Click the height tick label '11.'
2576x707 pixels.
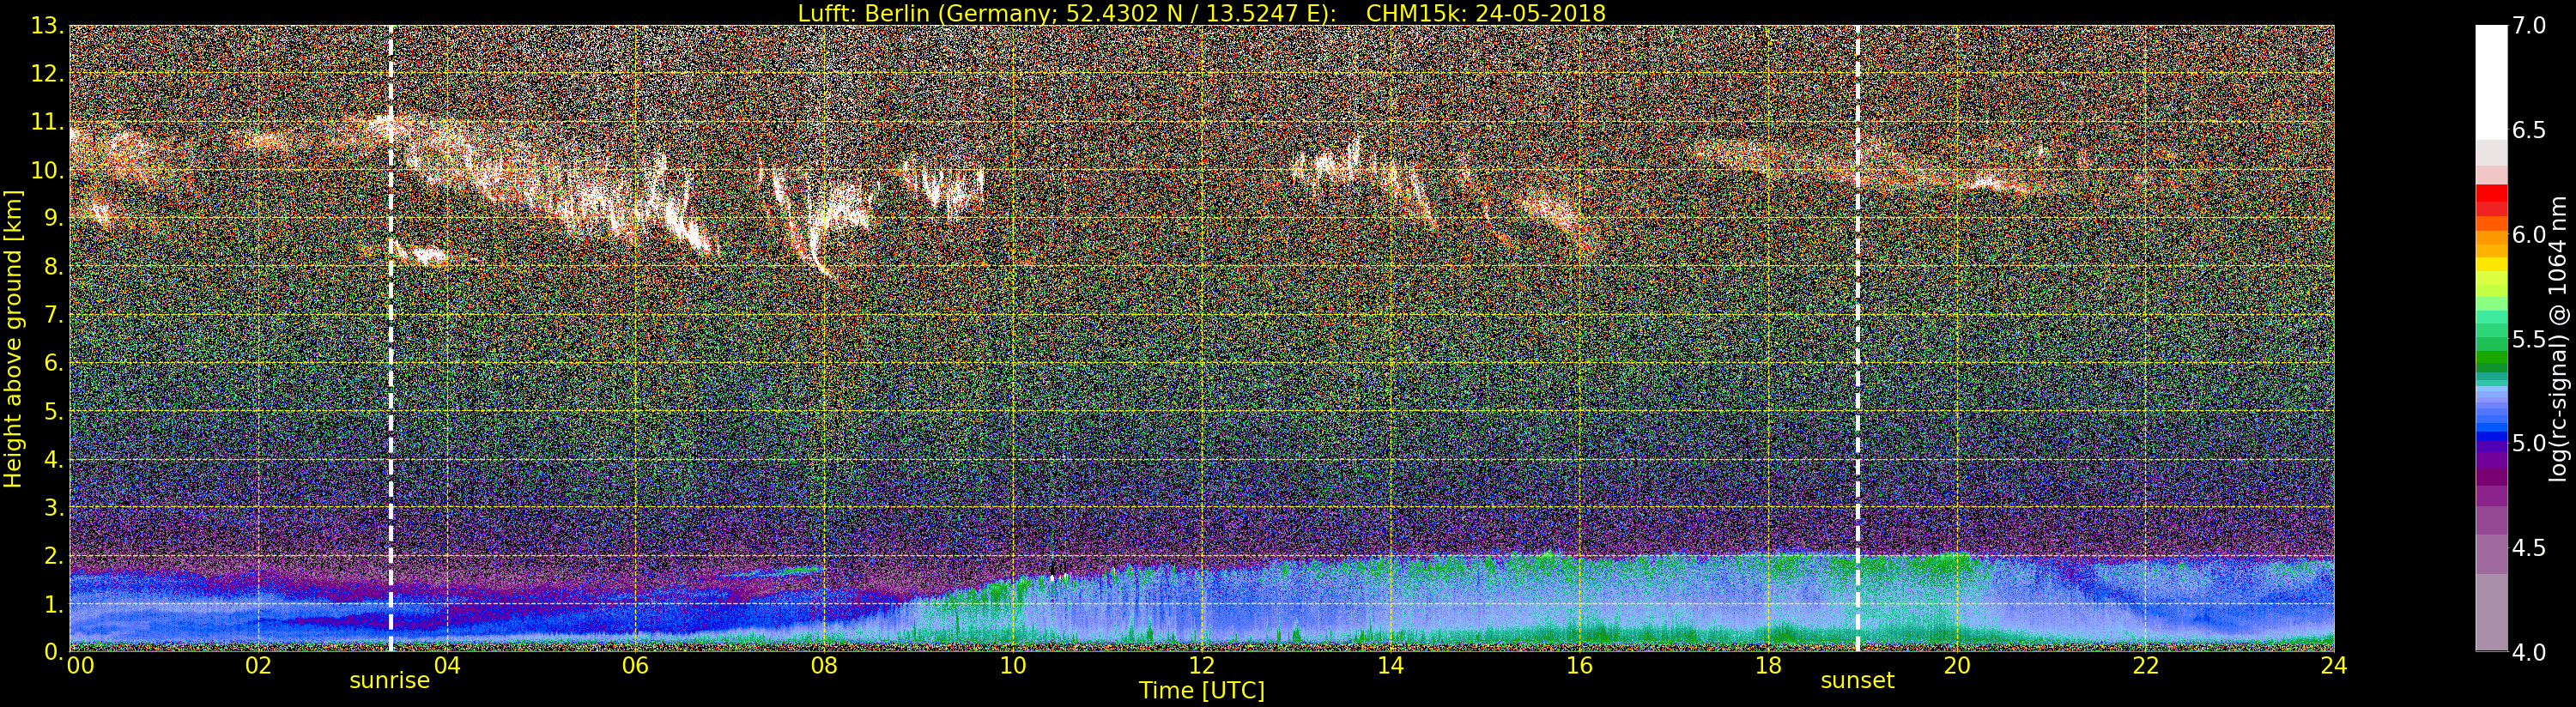click(46, 122)
